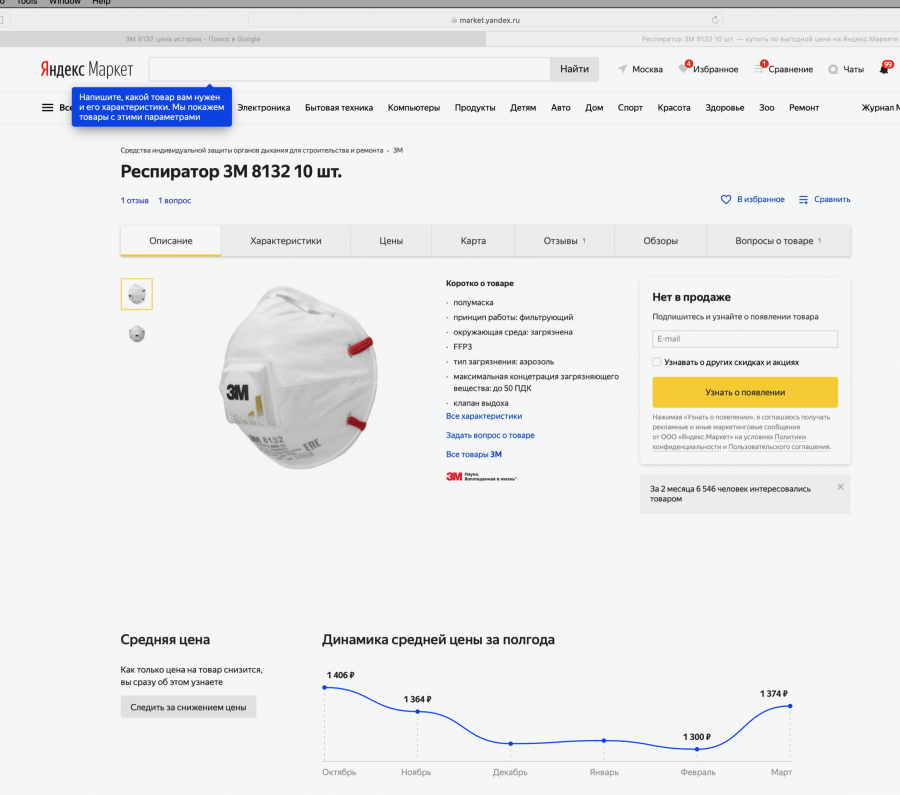Click the Favorites heart icon in header
Screen dimensions: 900x795
684,69
